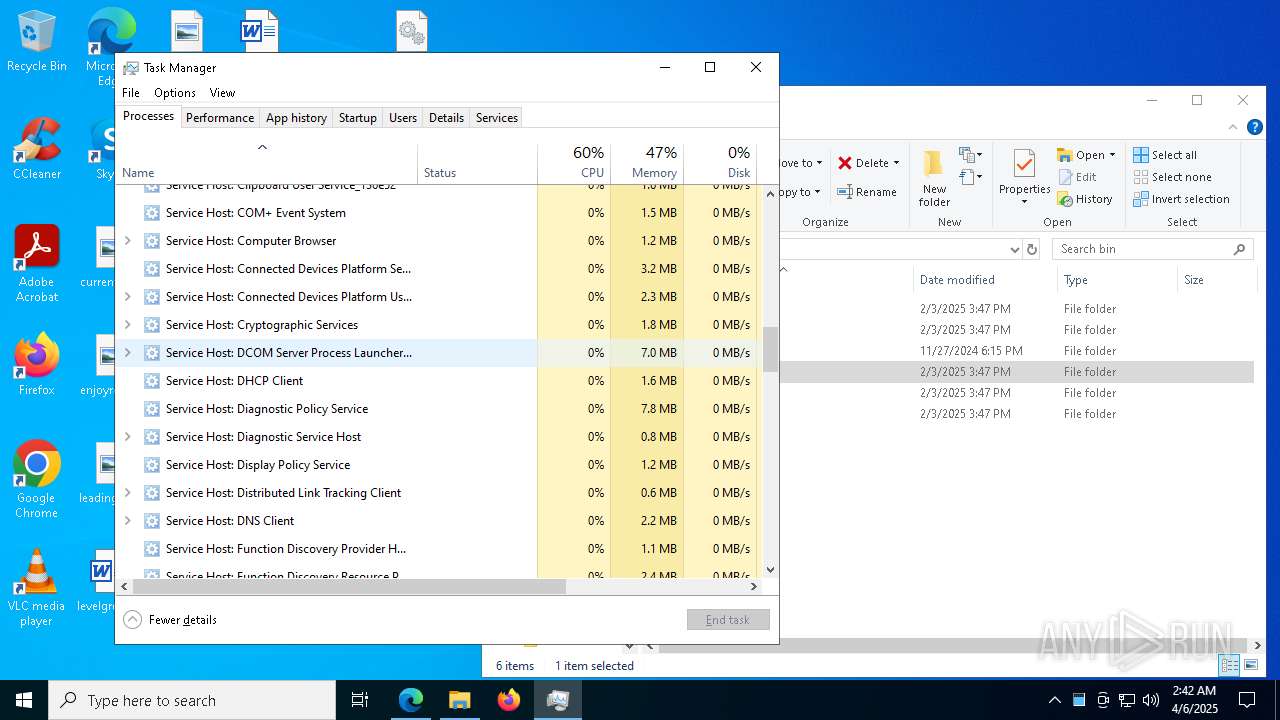The image size is (1280, 720).
Task: Switch Explorer to details view icon
Action: (x=1230, y=665)
